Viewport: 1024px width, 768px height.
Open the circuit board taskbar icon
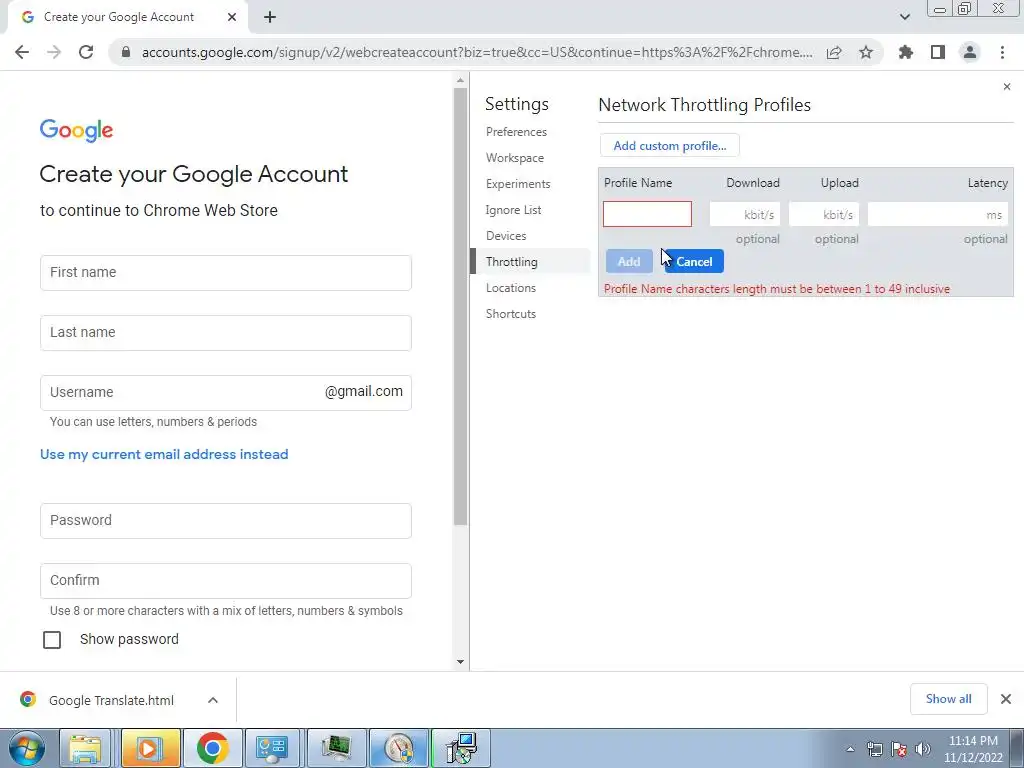(336, 748)
